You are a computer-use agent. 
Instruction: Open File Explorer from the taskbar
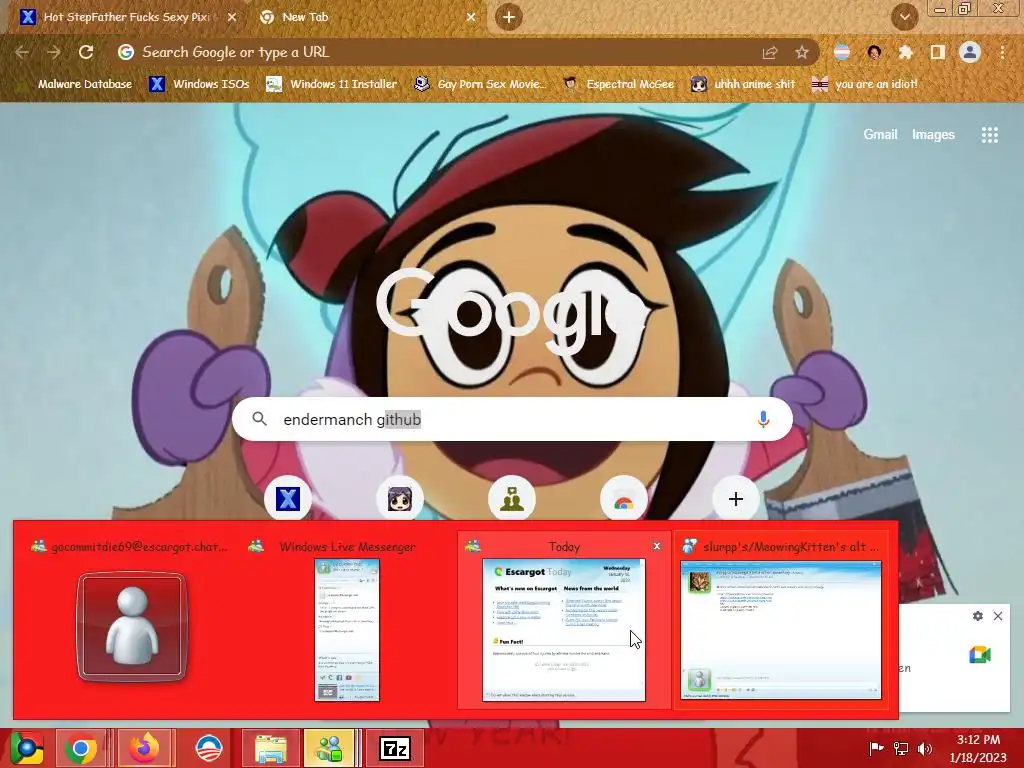pyautogui.click(x=270, y=748)
